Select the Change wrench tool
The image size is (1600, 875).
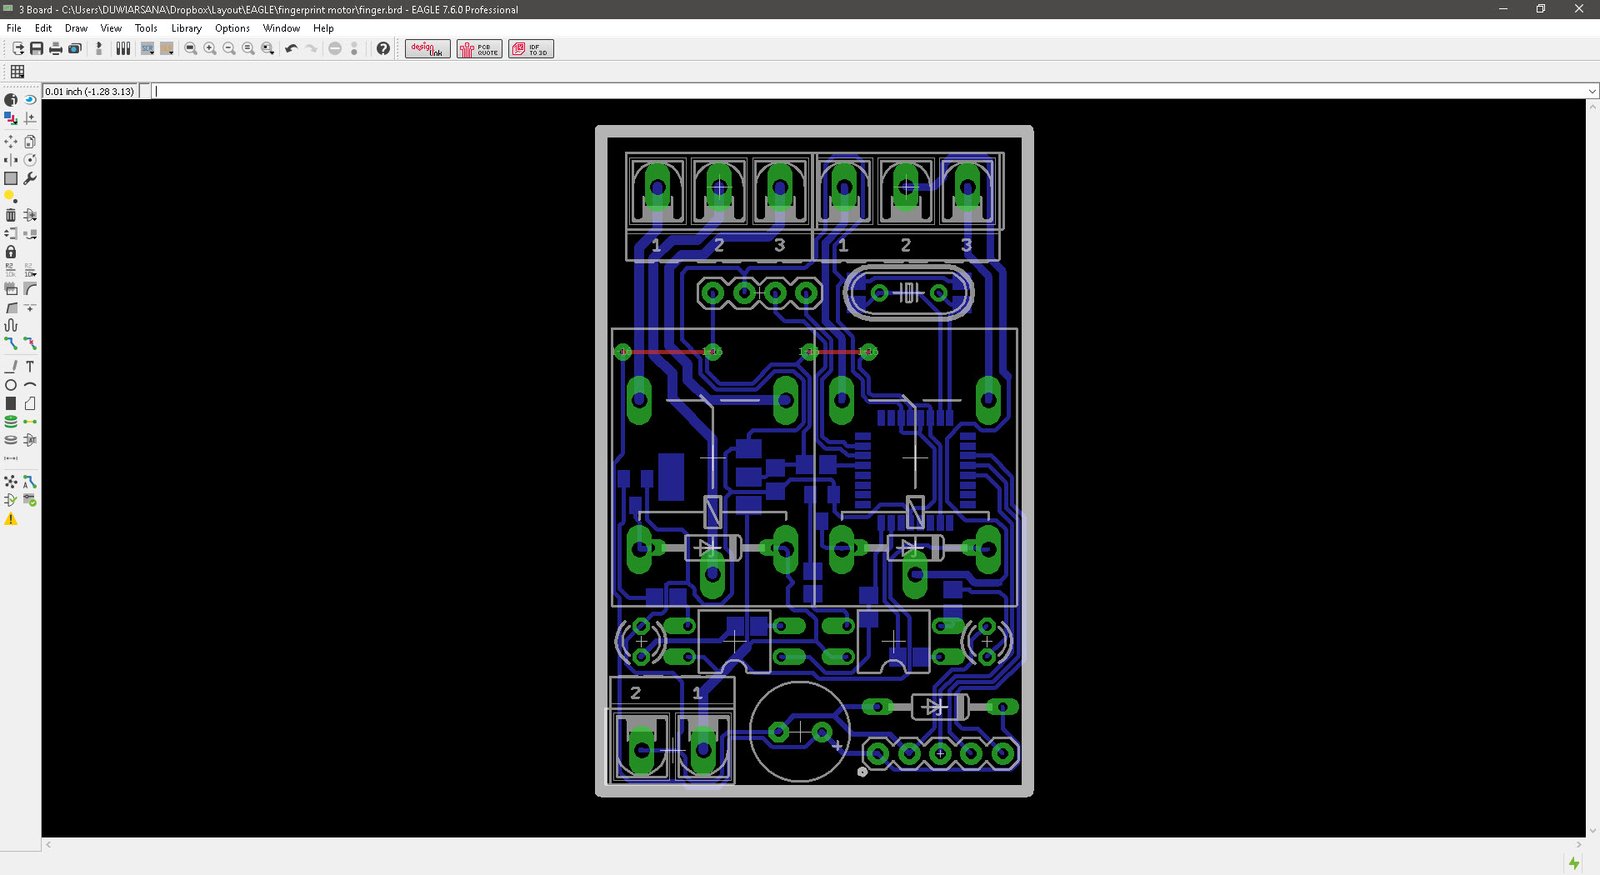point(30,178)
